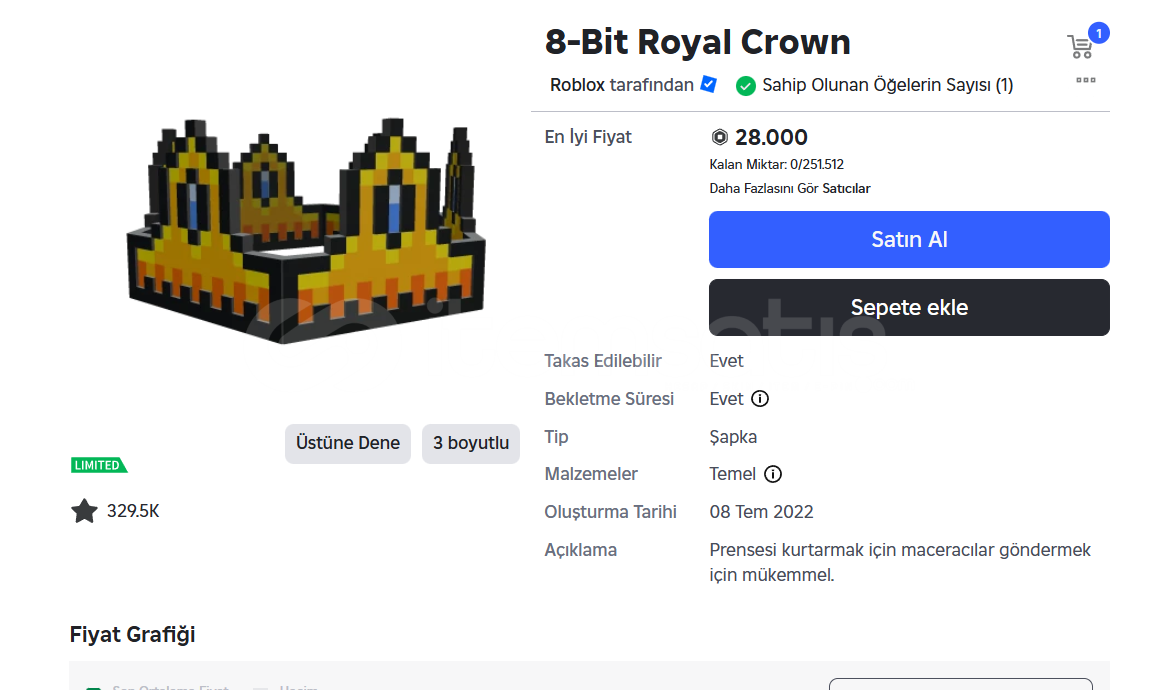1157x690 pixels.
Task: Toggle the green average price legend checkbox
Action: [x=93, y=687]
